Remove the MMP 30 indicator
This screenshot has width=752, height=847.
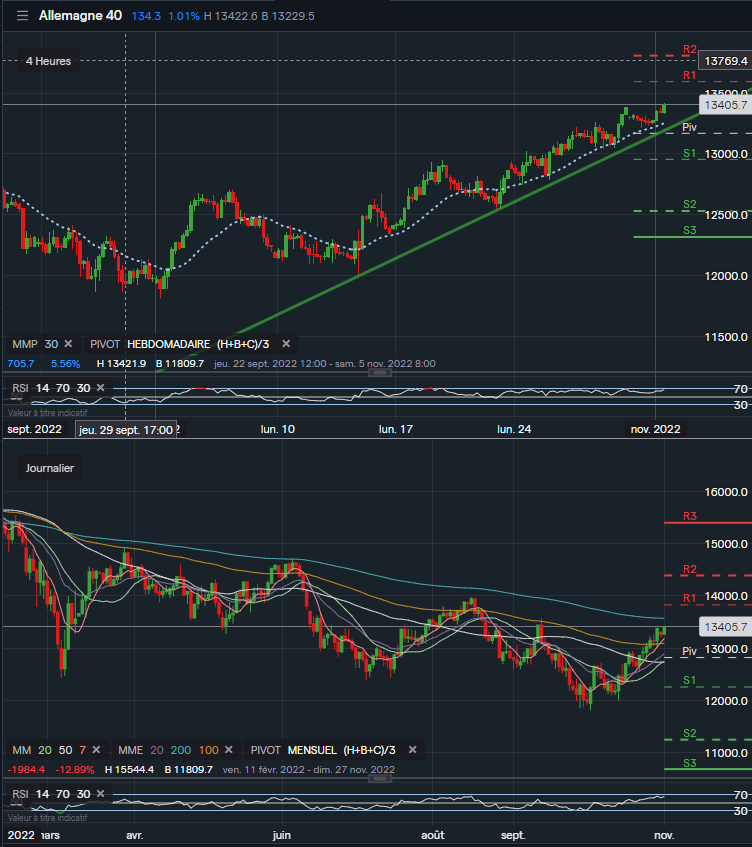click(x=68, y=343)
